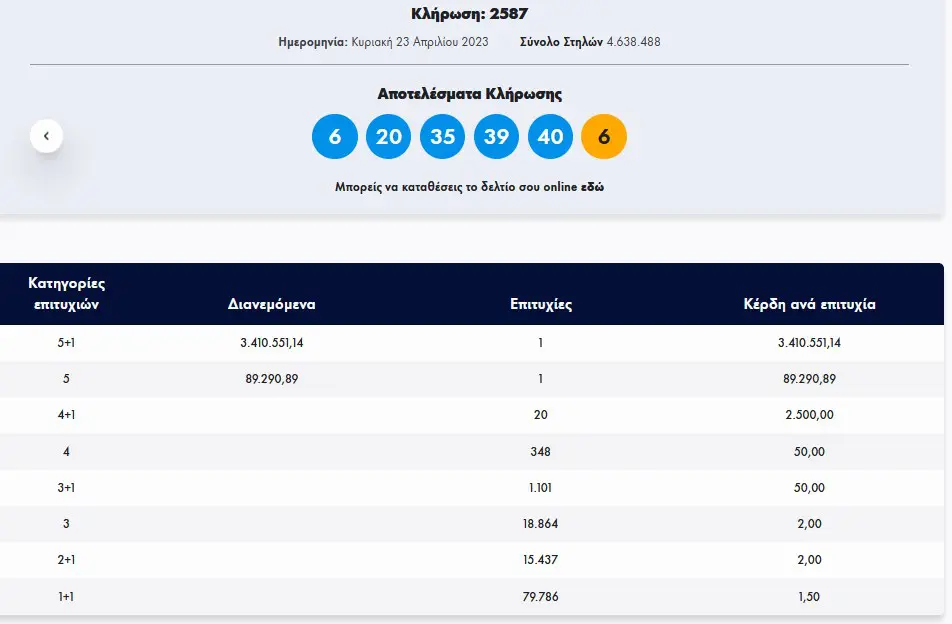
Task: Click the '4+1' category cell
Action: pyautogui.click(x=66, y=415)
